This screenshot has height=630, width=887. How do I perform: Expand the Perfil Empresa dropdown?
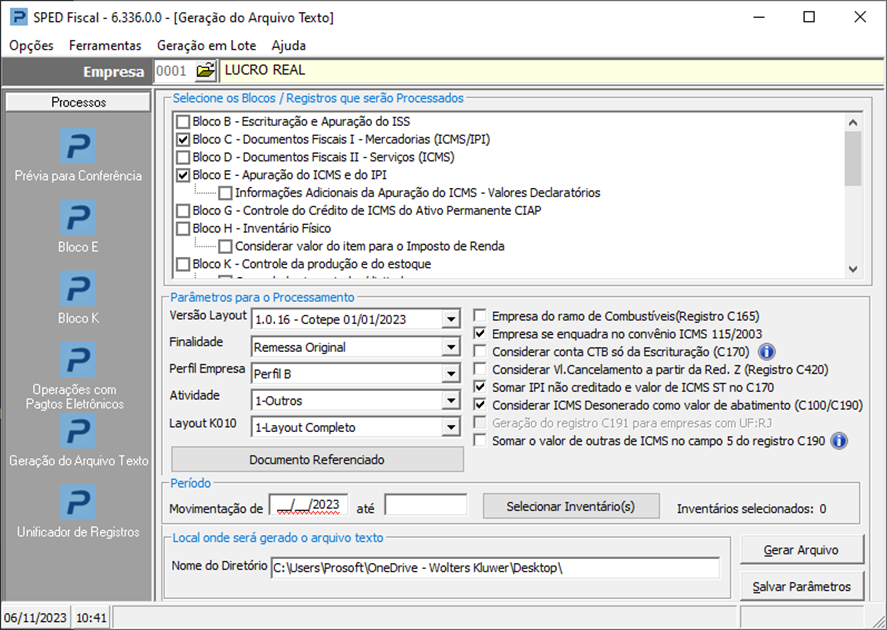(x=451, y=374)
